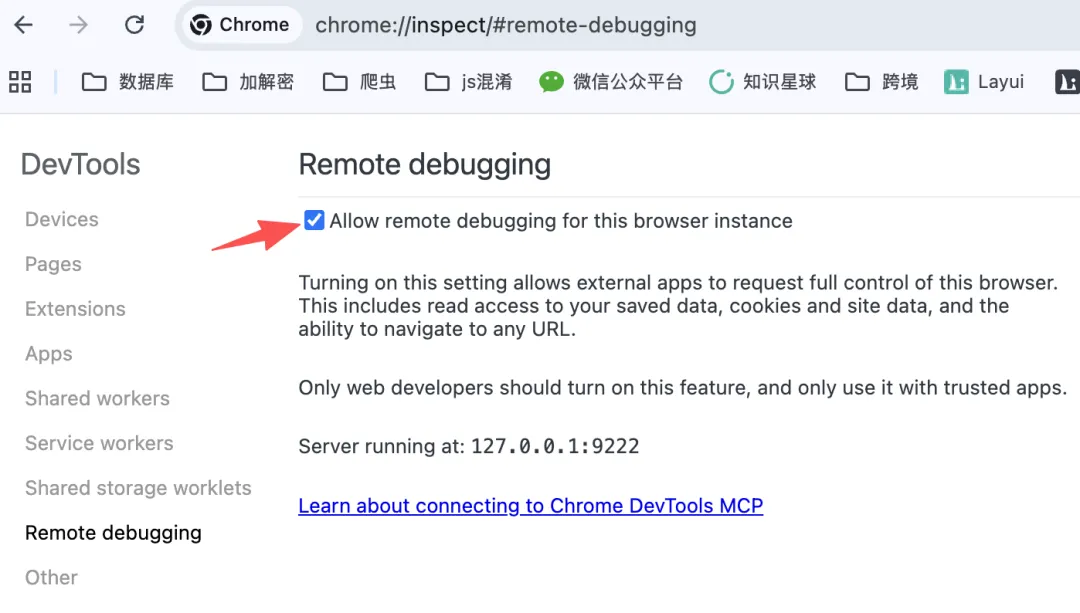Screen dimensions: 1080x613
Task: Open the 数据库 bookmark folder
Action: click(x=128, y=82)
